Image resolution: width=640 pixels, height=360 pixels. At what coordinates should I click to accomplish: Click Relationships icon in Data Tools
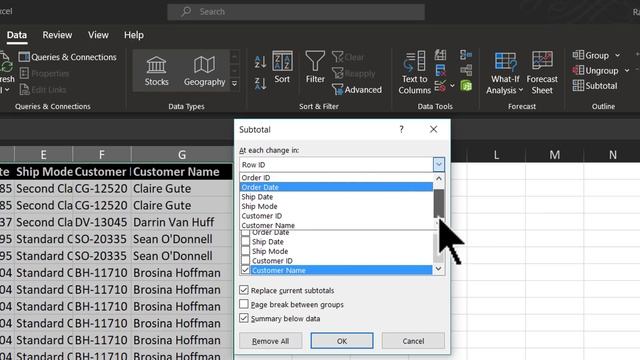466,70
